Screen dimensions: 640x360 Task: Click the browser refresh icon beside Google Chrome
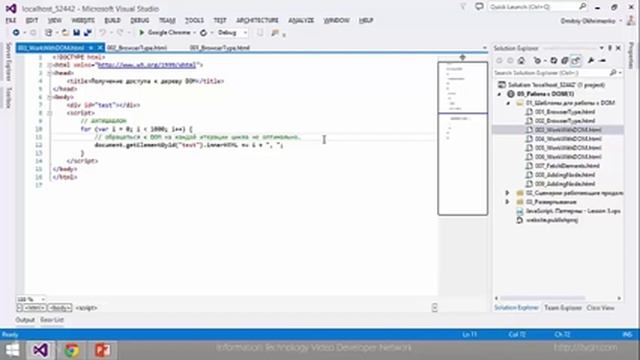tap(203, 32)
